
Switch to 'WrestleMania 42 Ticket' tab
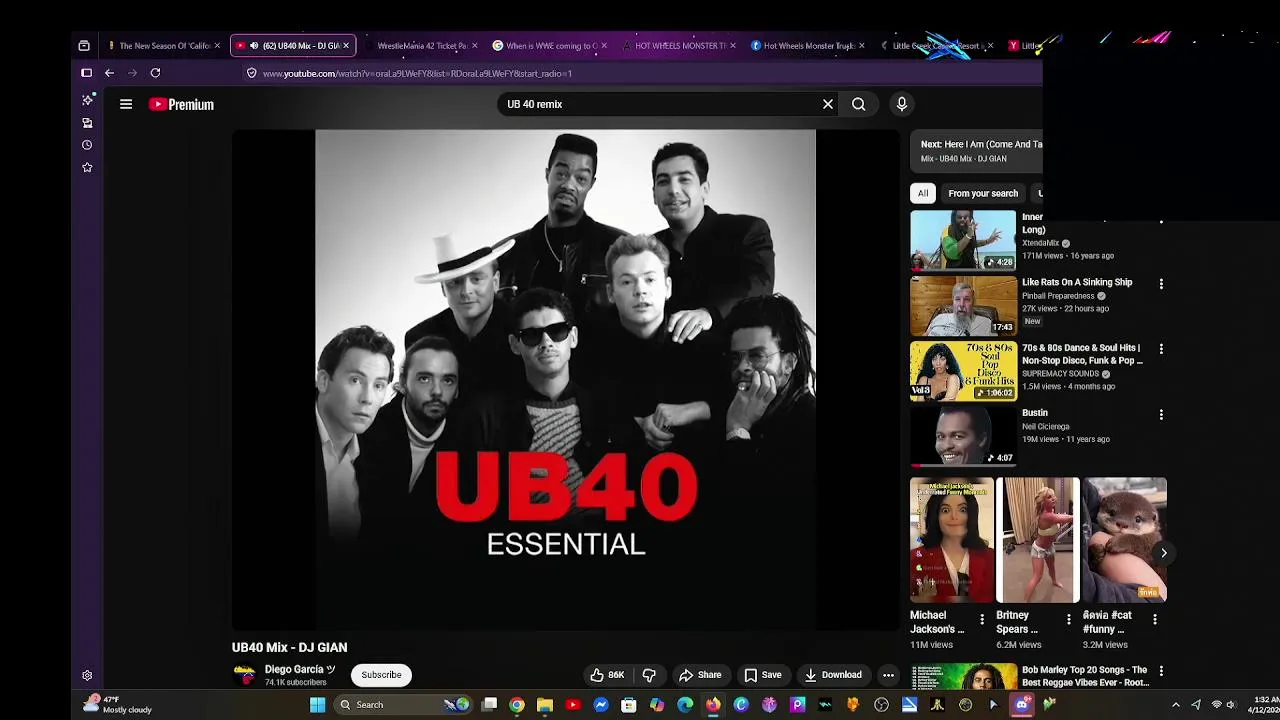coord(422,46)
